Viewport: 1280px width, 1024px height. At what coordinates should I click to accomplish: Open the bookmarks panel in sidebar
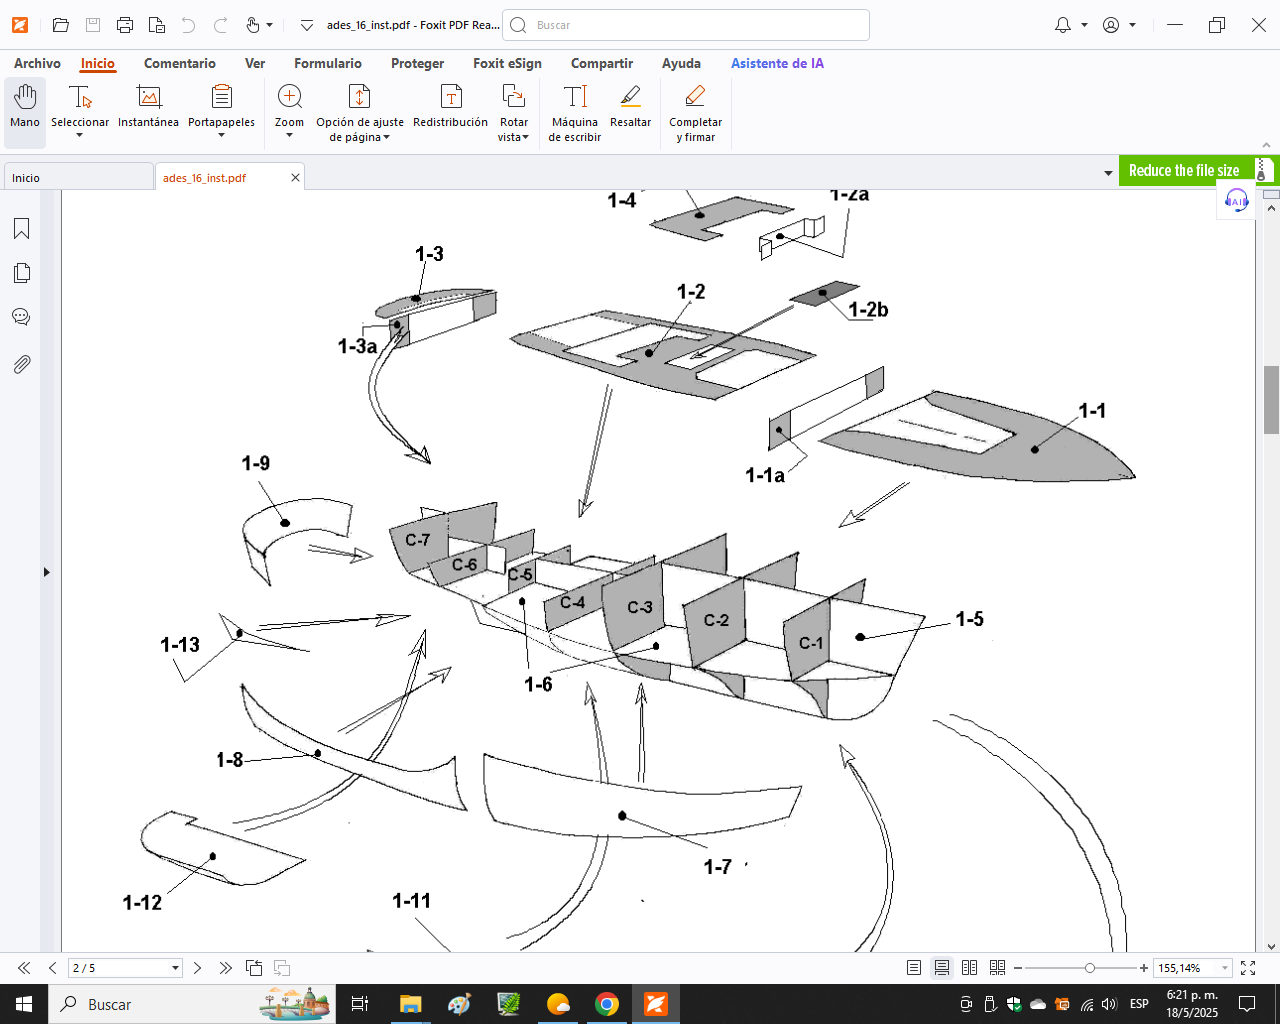(21, 229)
